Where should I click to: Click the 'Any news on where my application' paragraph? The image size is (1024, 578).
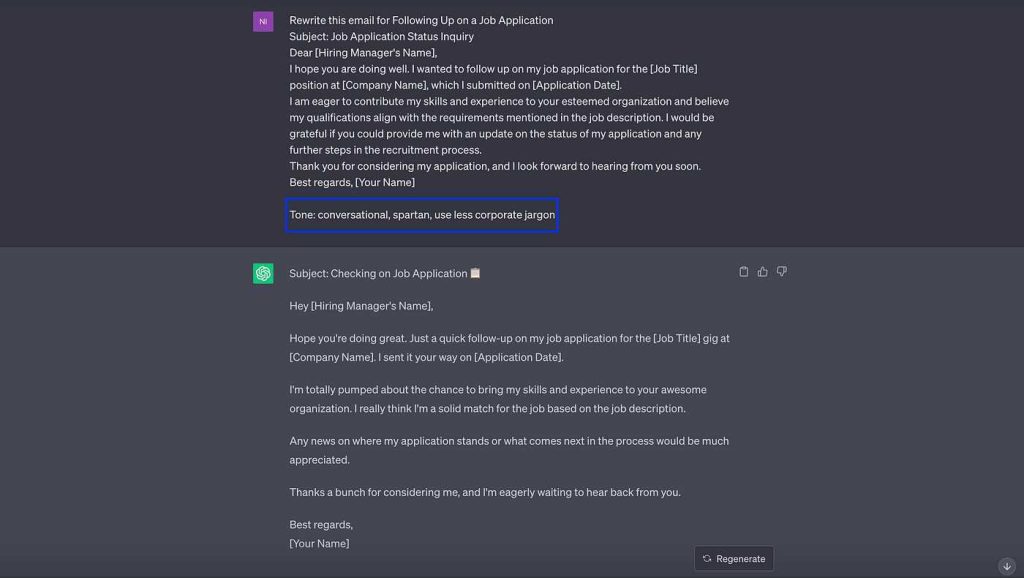pos(509,450)
